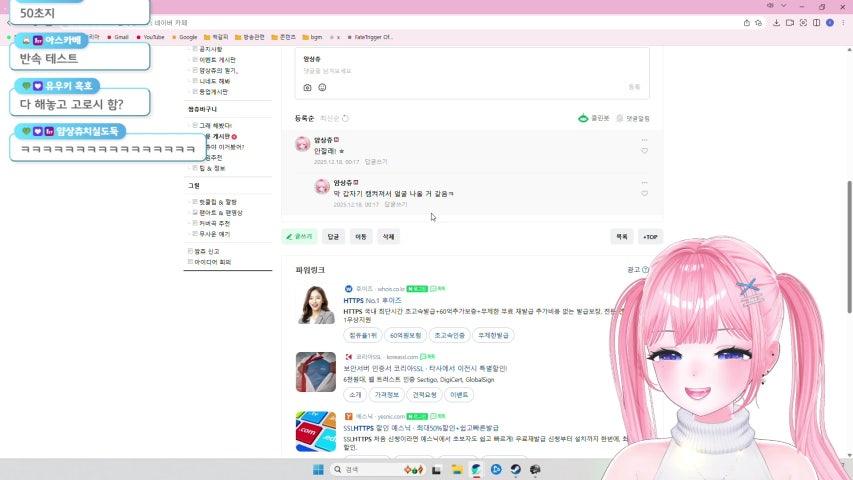Refresh the comment list via circular arrow

[345, 118]
